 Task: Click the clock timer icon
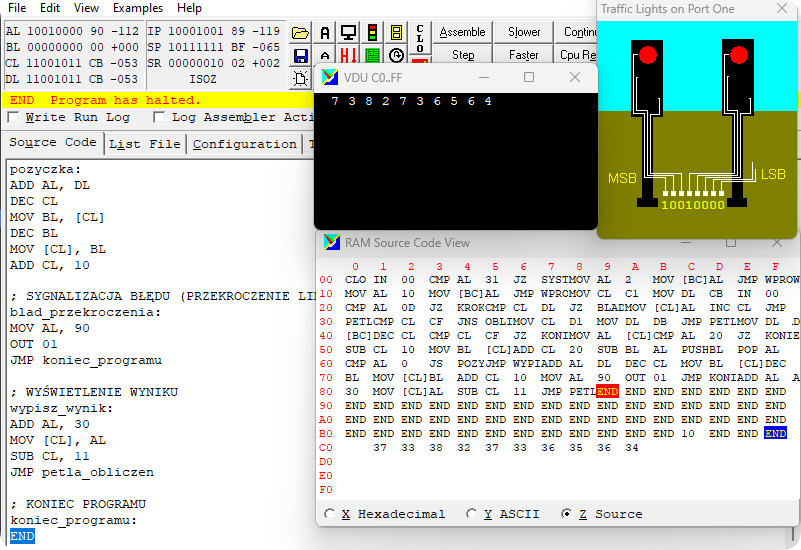[x=396, y=55]
